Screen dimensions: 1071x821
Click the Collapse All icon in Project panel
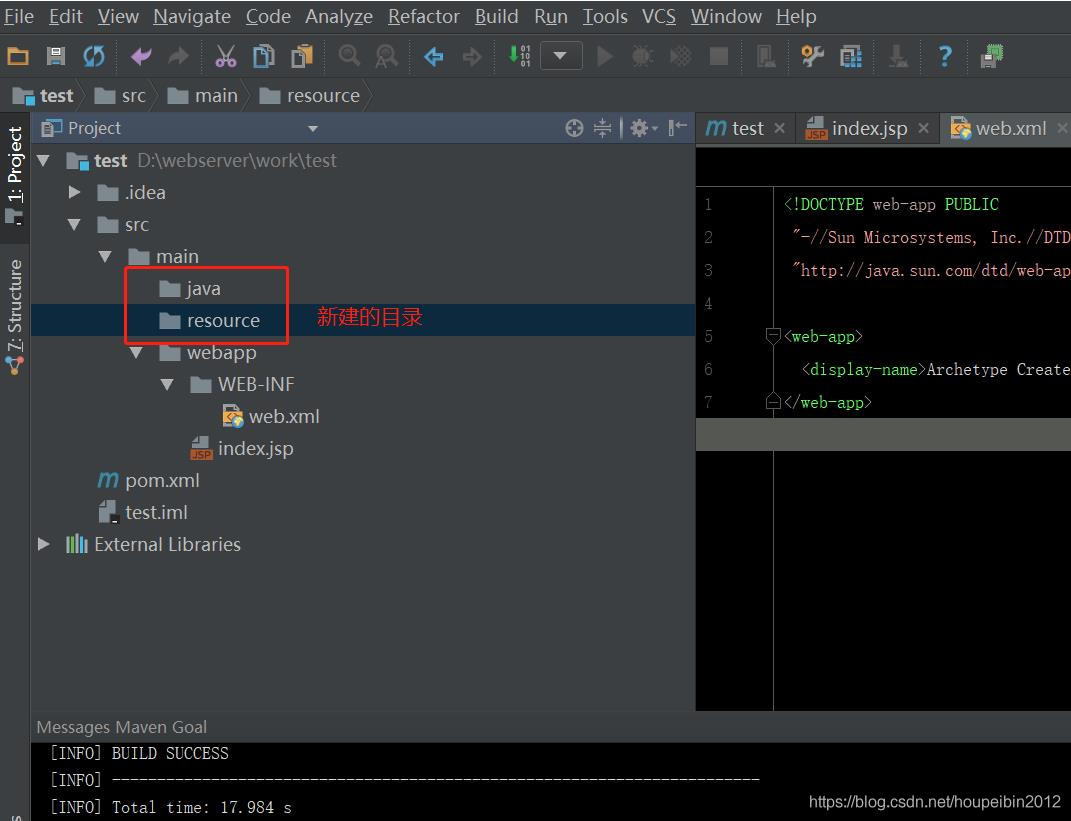coord(602,128)
